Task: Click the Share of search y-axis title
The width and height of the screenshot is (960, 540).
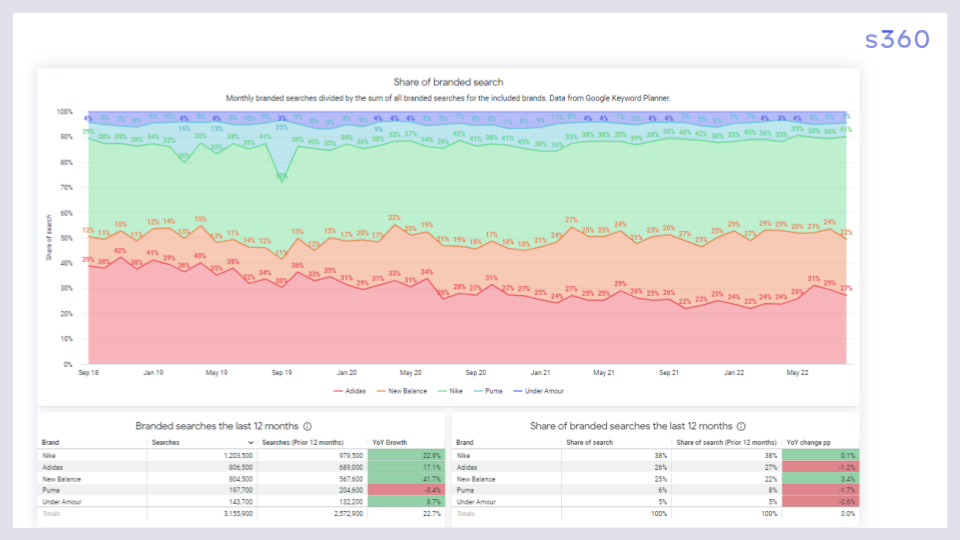Action: click(x=49, y=238)
